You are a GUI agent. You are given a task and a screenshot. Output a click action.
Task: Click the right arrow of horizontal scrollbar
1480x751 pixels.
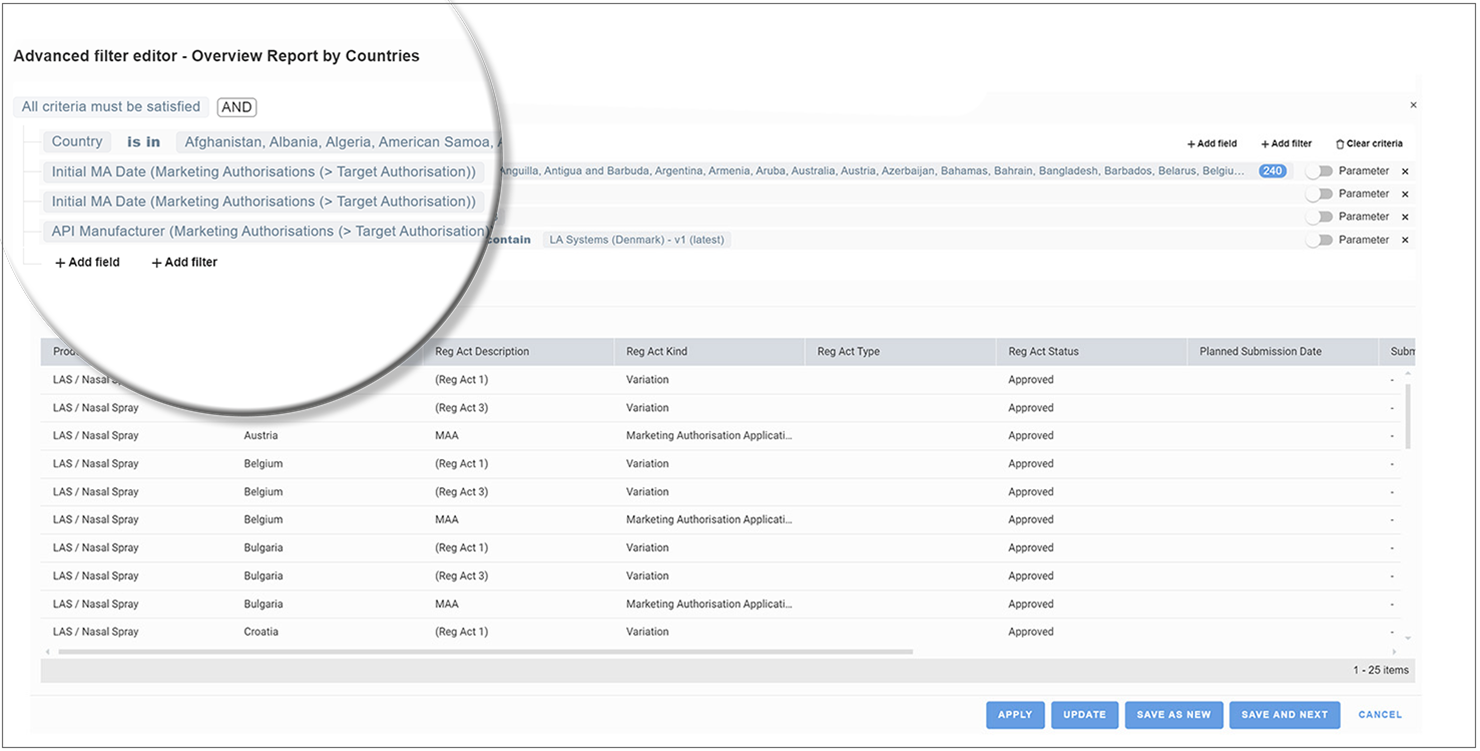point(1394,652)
